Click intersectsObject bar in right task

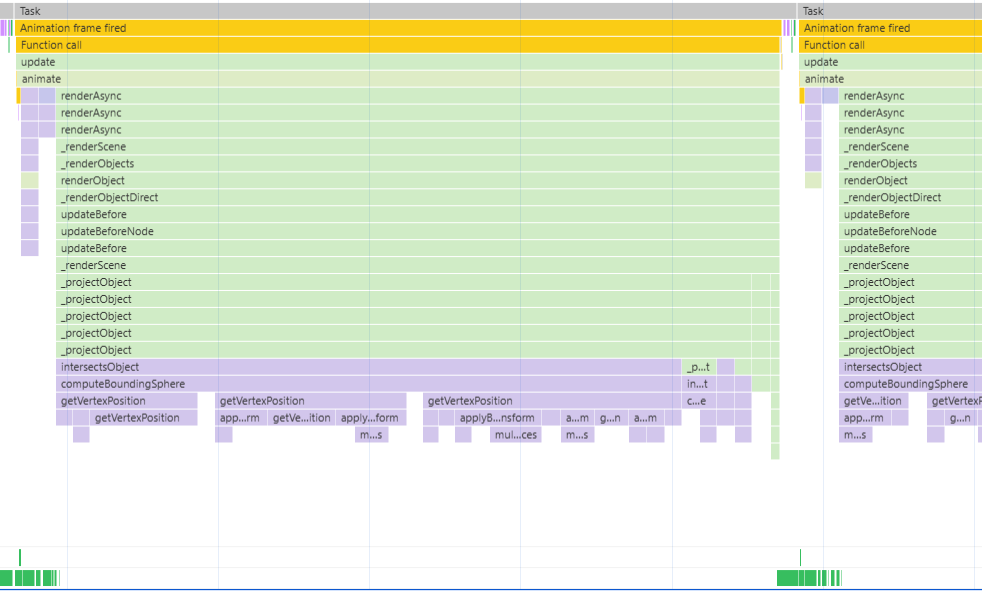(x=911, y=366)
